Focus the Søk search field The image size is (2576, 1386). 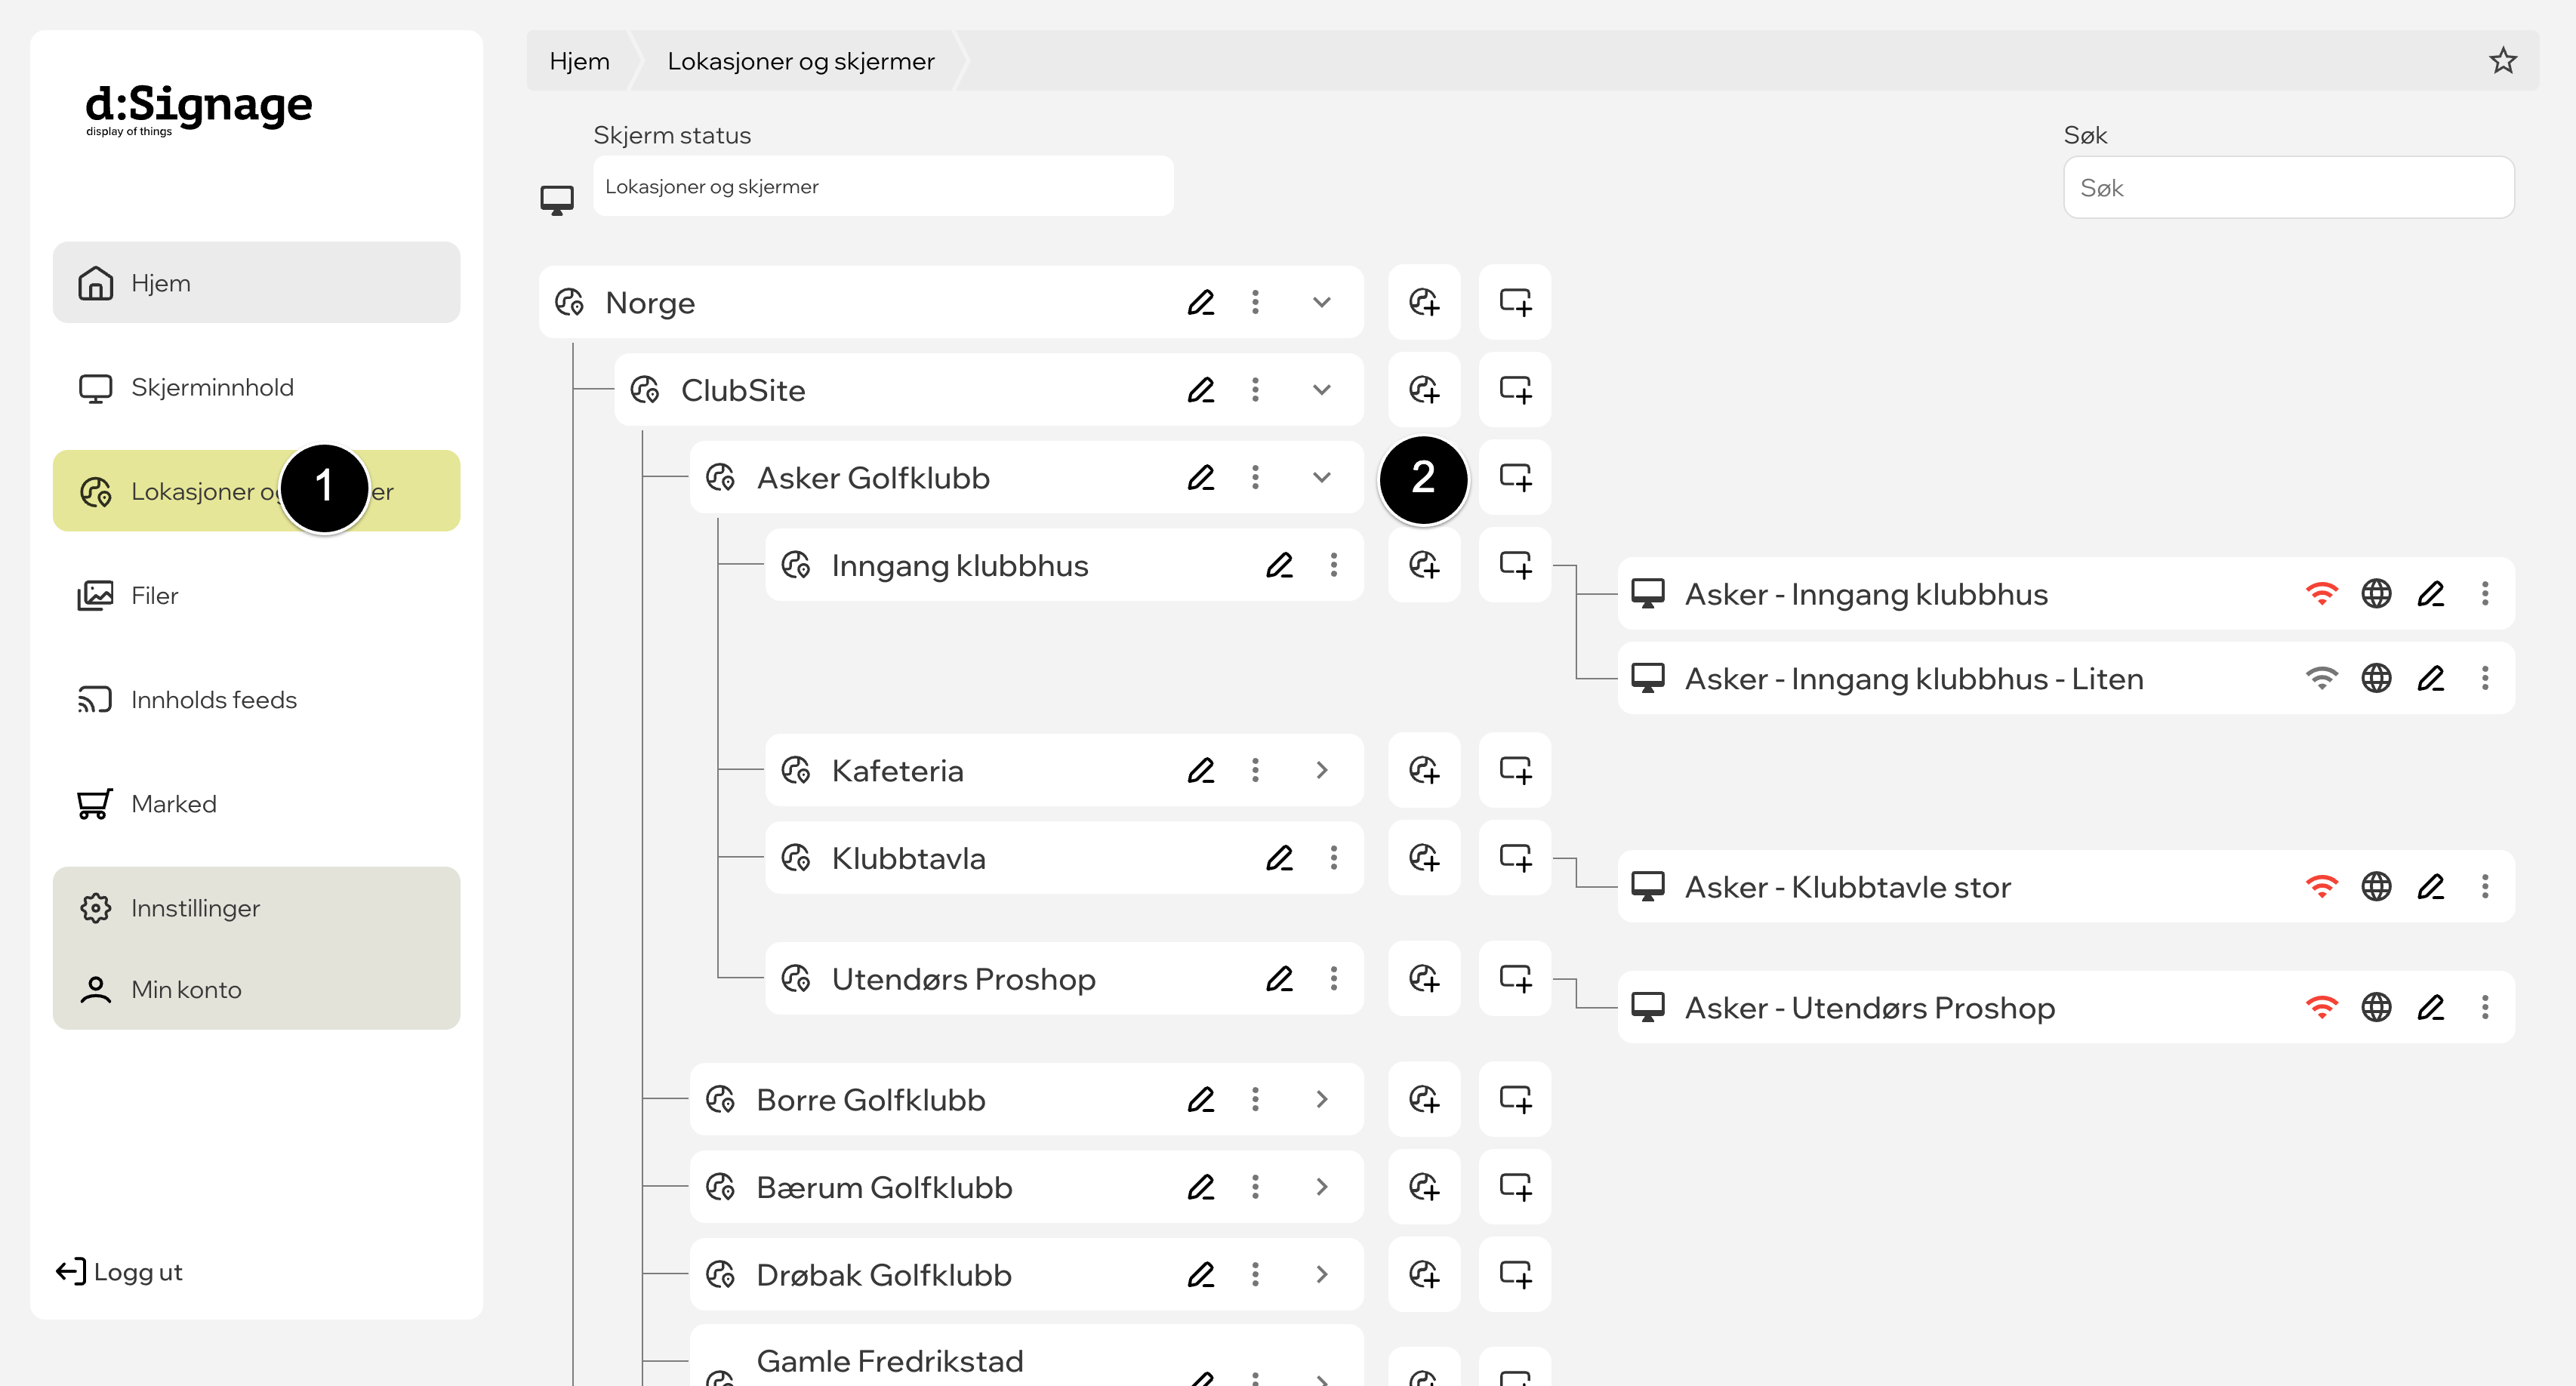coord(2288,187)
